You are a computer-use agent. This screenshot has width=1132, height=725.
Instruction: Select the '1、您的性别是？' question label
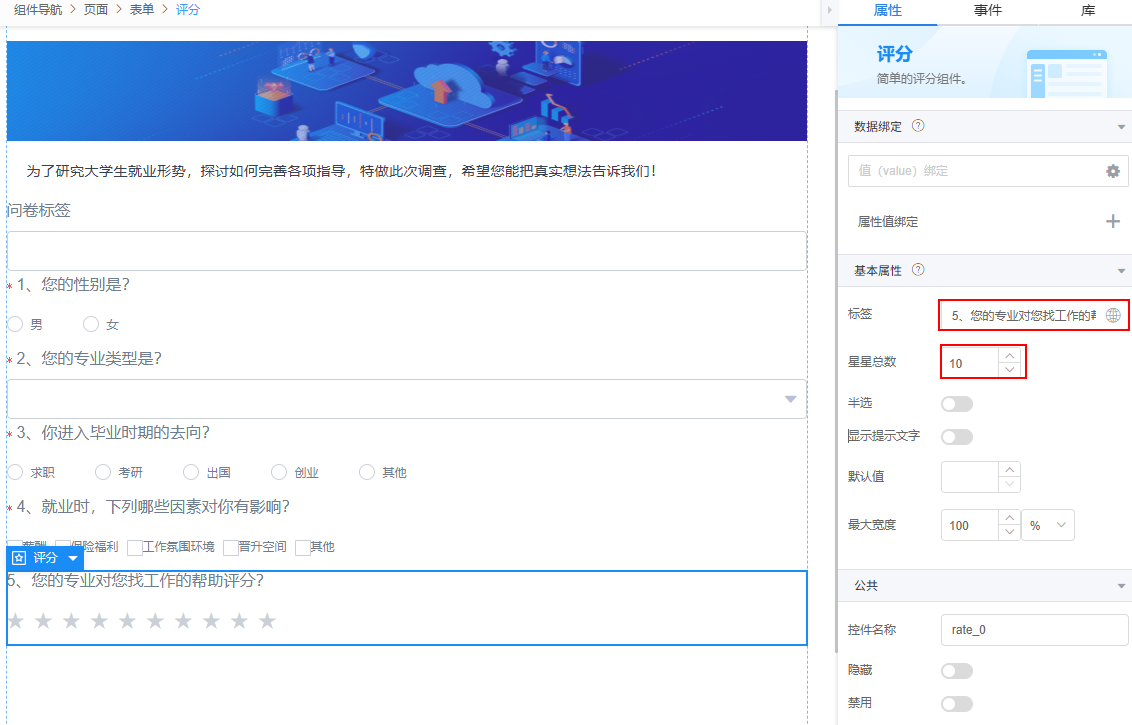pyautogui.click(x=73, y=285)
